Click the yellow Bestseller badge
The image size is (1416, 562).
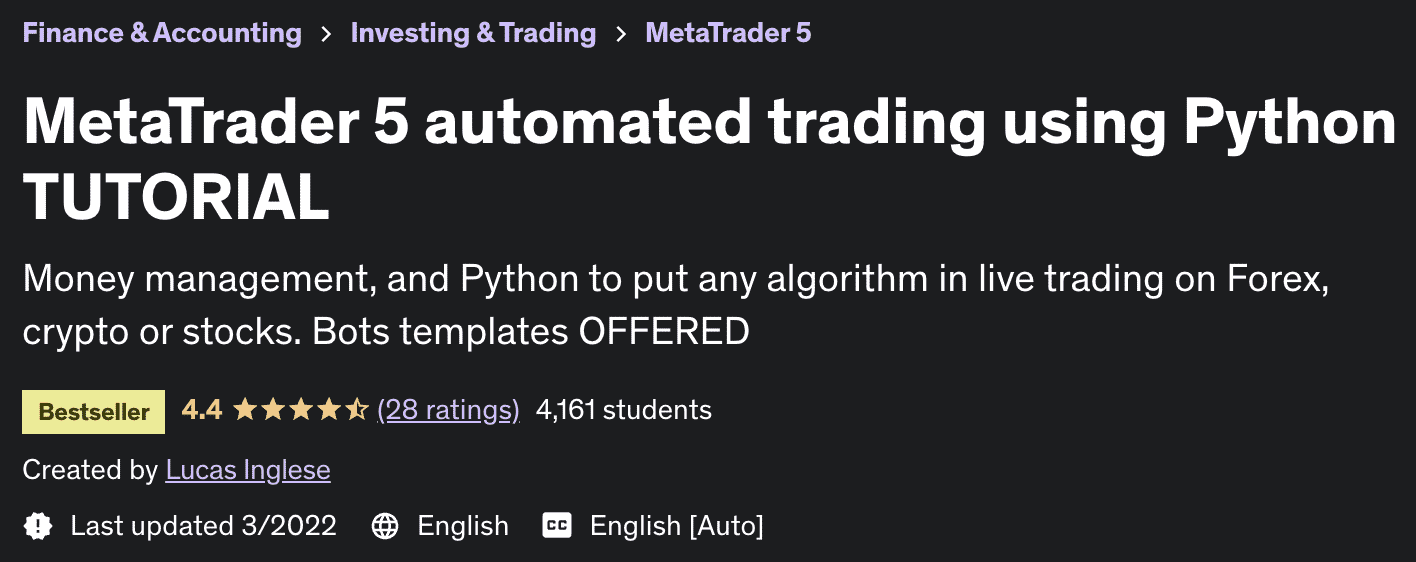pyautogui.click(x=94, y=411)
